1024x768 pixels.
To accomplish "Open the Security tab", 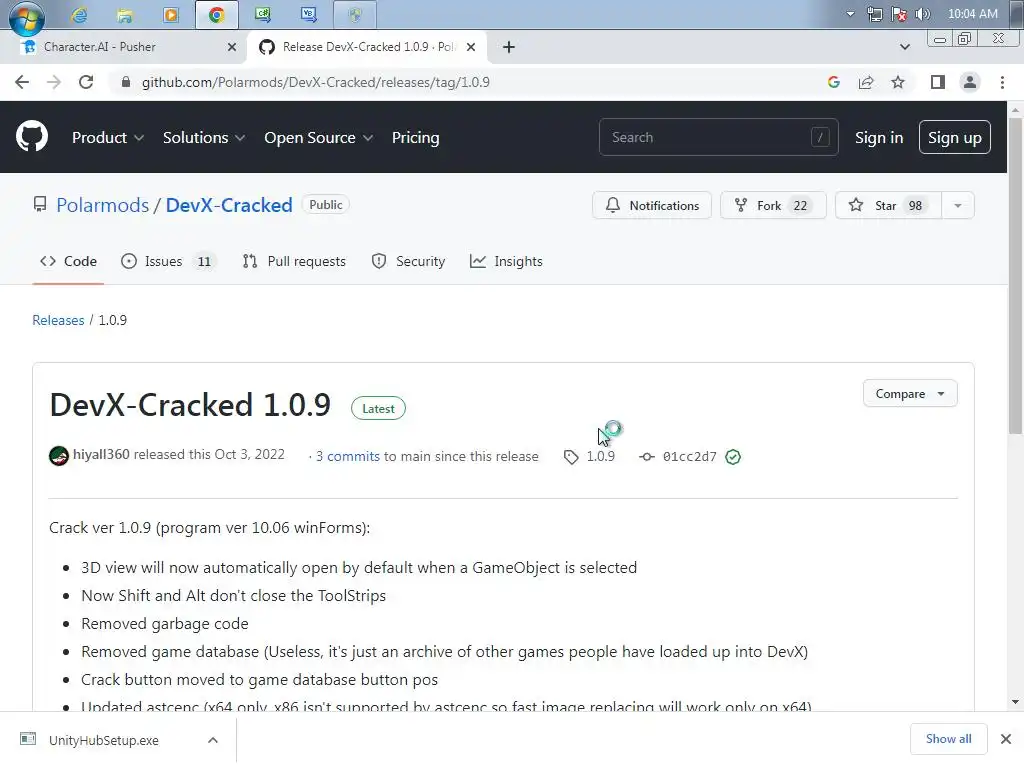I will (x=408, y=261).
